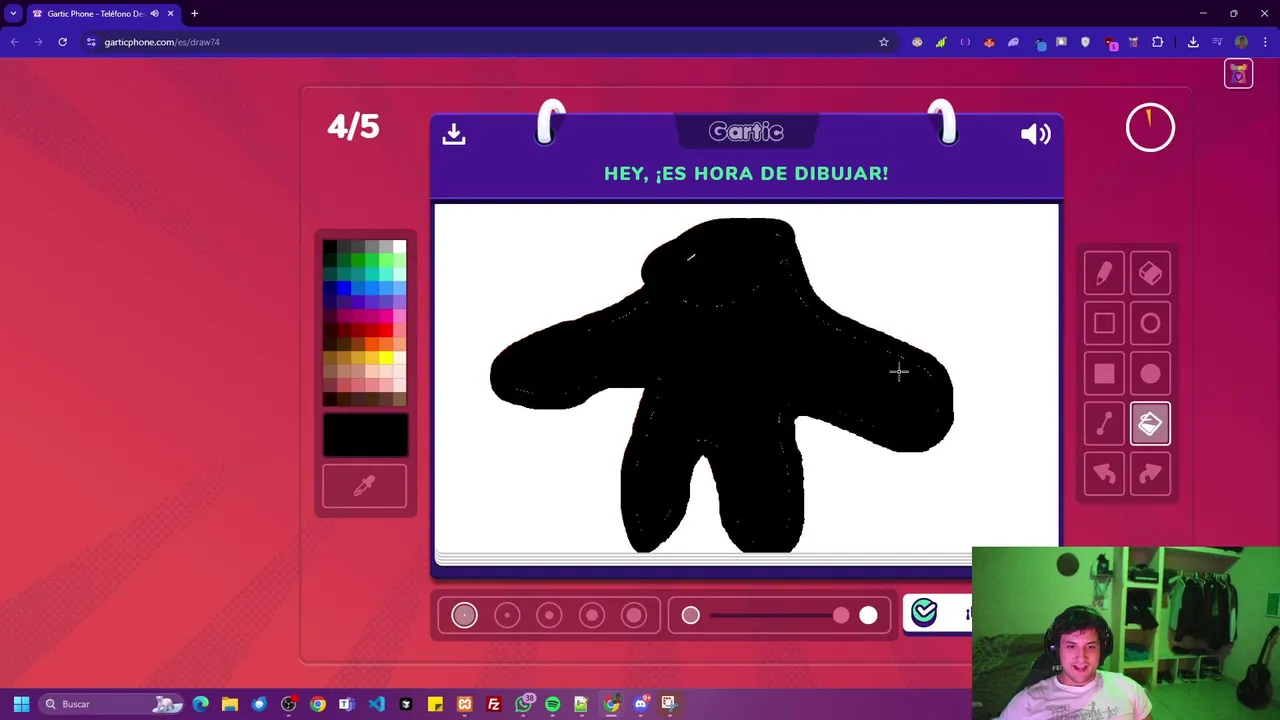Open Chrome downloads panel

[1193, 42]
